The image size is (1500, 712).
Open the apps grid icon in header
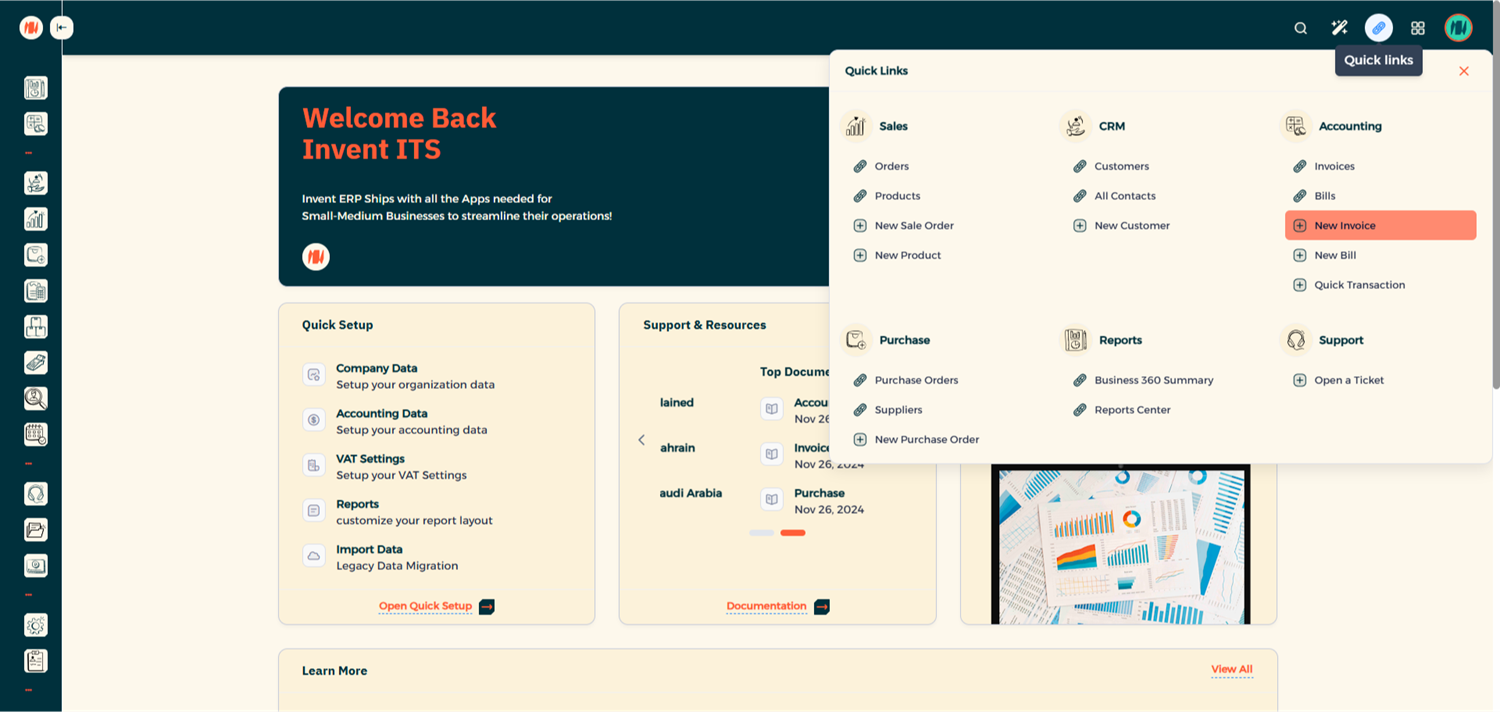(1417, 28)
